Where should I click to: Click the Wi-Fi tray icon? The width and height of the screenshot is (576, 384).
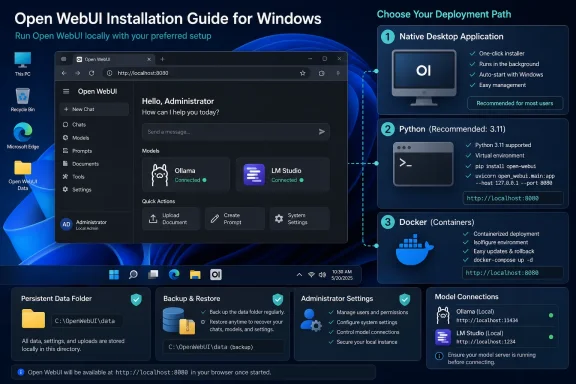(x=311, y=274)
